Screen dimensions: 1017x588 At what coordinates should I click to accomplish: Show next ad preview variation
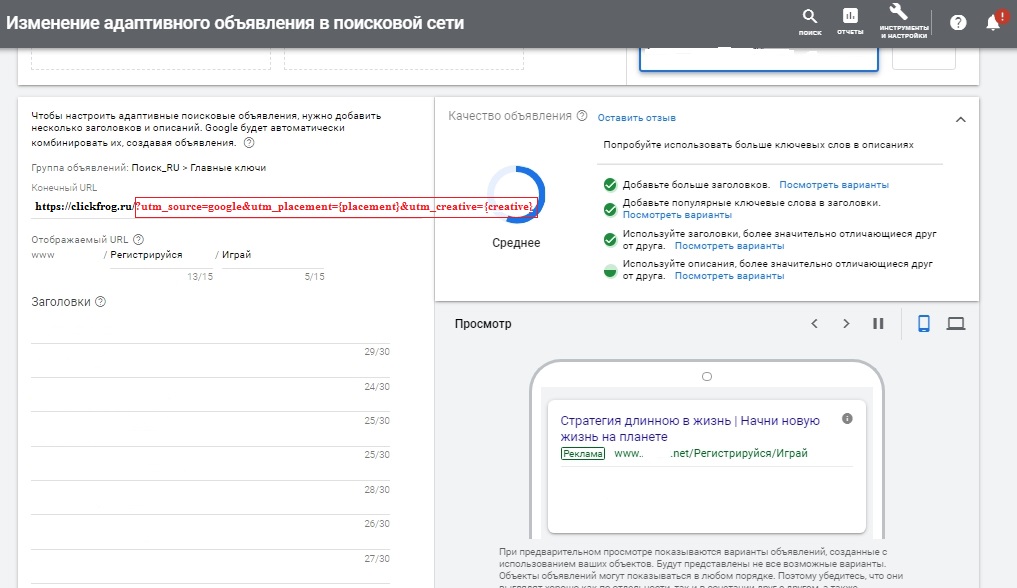click(x=846, y=323)
